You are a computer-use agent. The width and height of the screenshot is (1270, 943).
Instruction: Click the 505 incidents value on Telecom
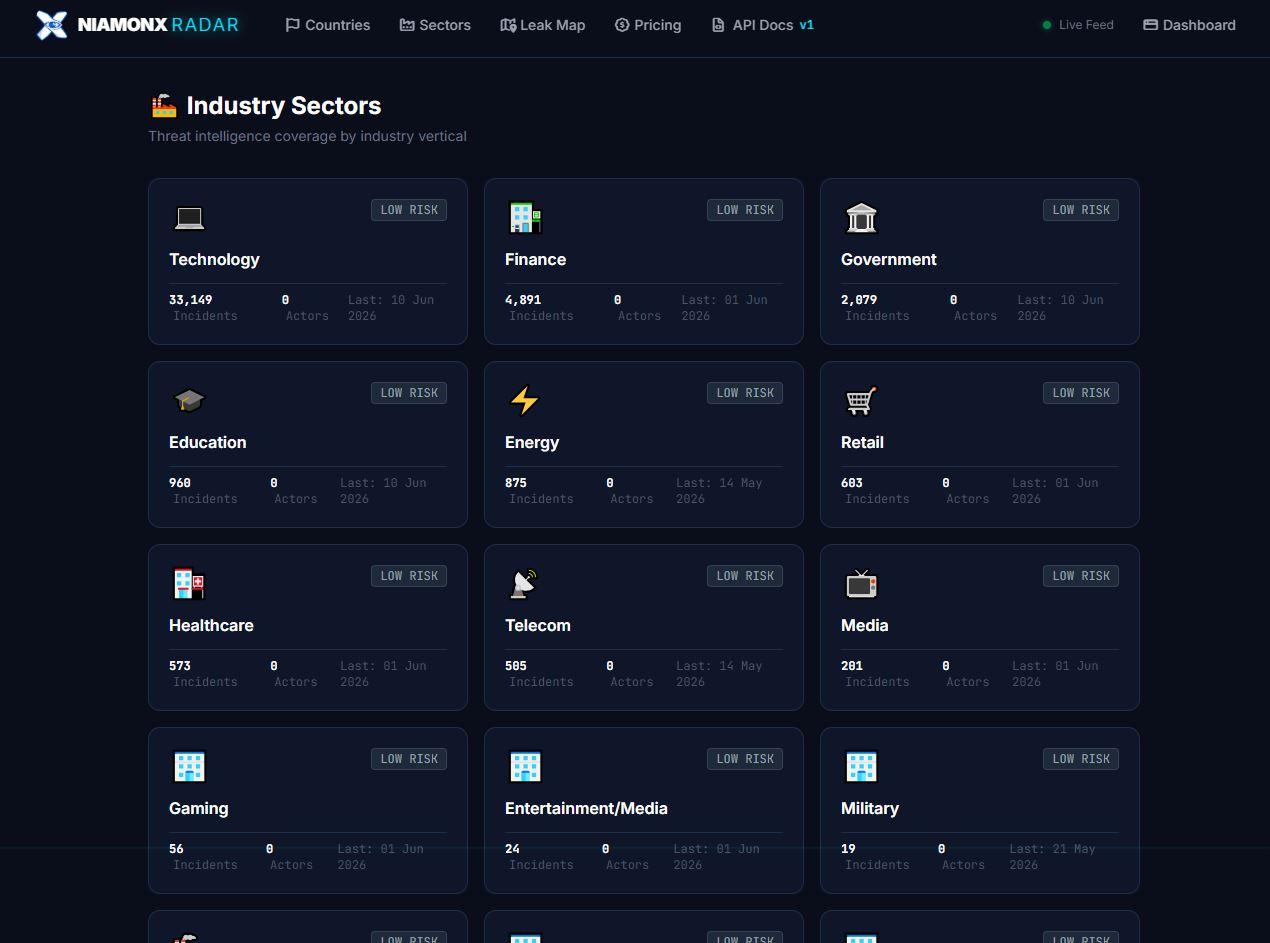(516, 666)
